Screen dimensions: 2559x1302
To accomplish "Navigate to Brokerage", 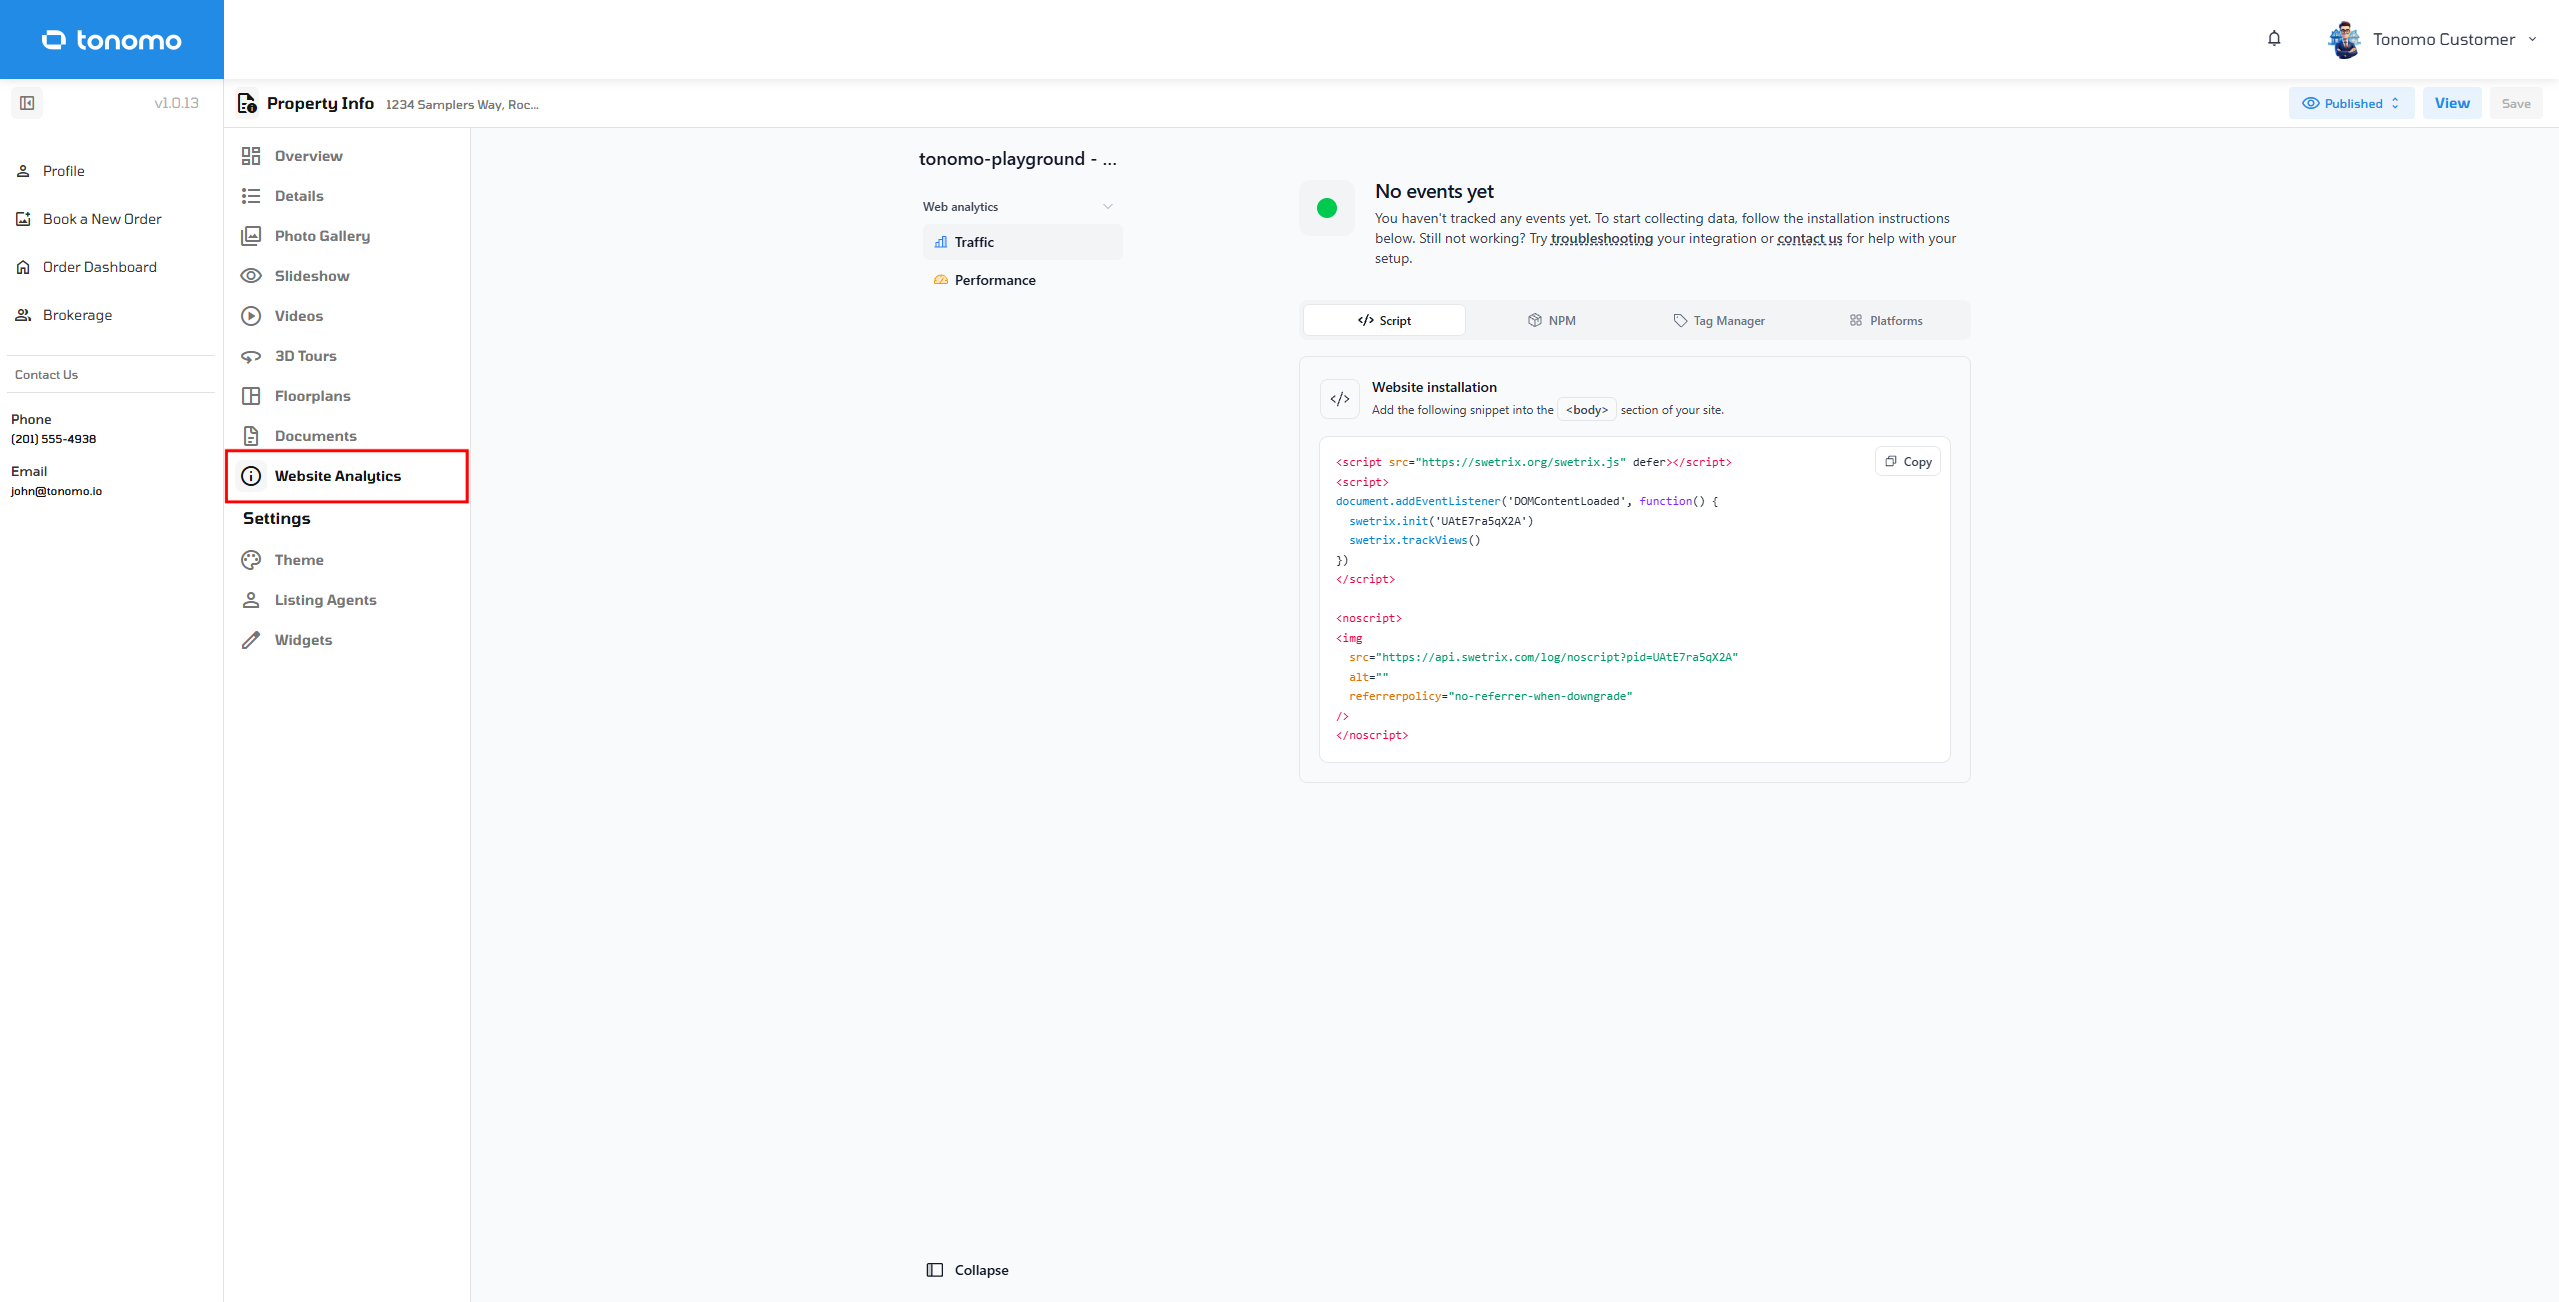I will tap(77, 315).
